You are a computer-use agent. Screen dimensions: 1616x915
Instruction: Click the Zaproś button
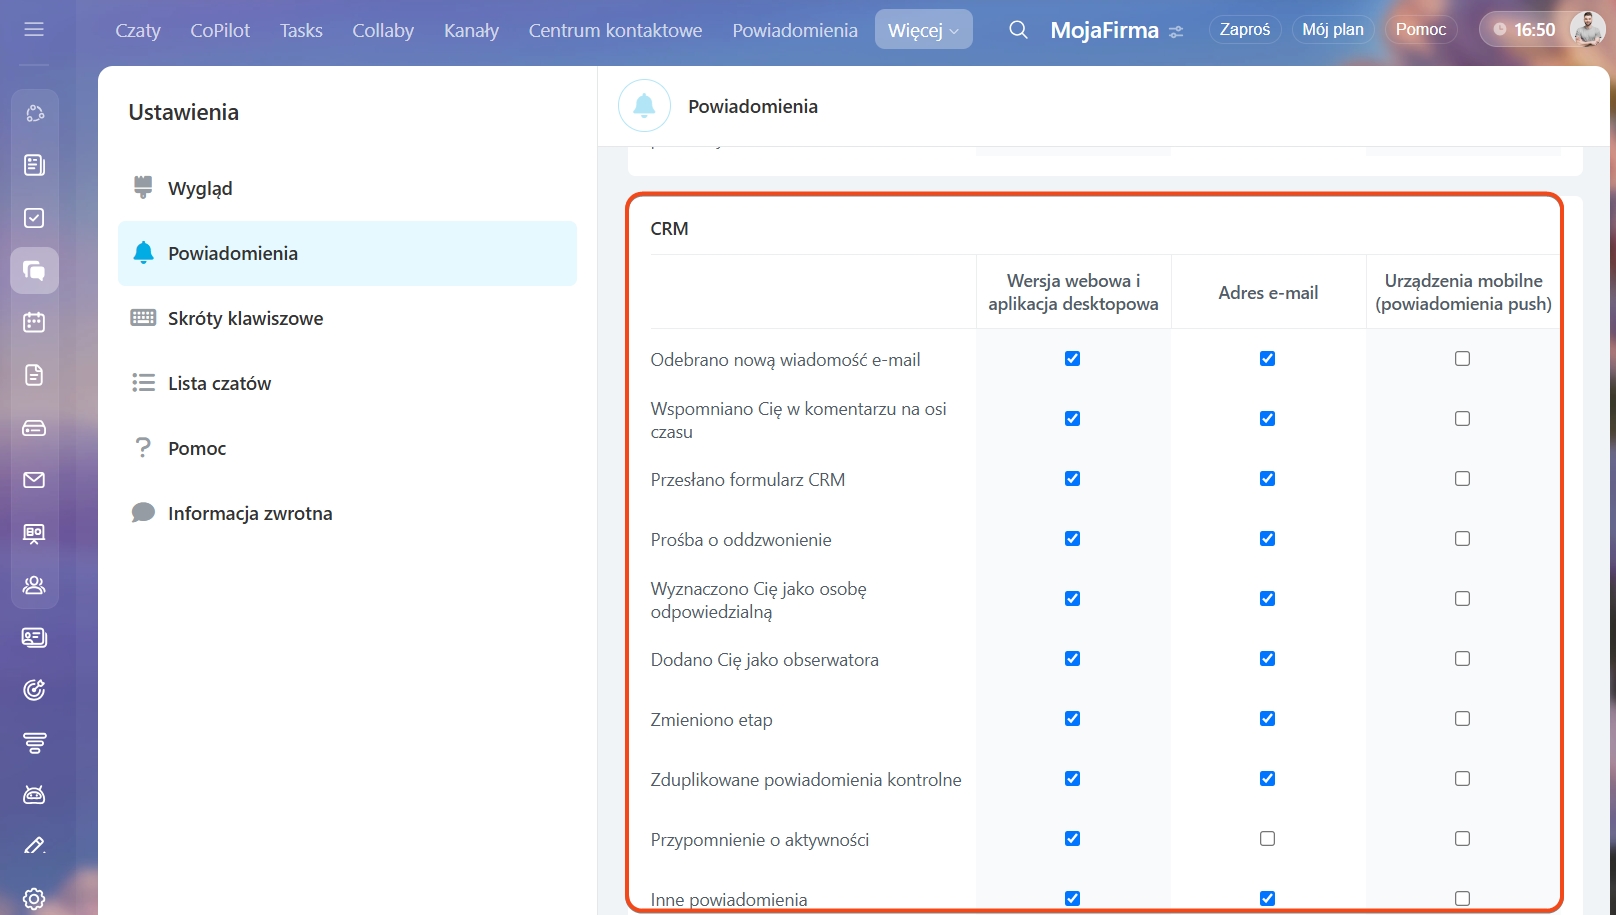1244,30
